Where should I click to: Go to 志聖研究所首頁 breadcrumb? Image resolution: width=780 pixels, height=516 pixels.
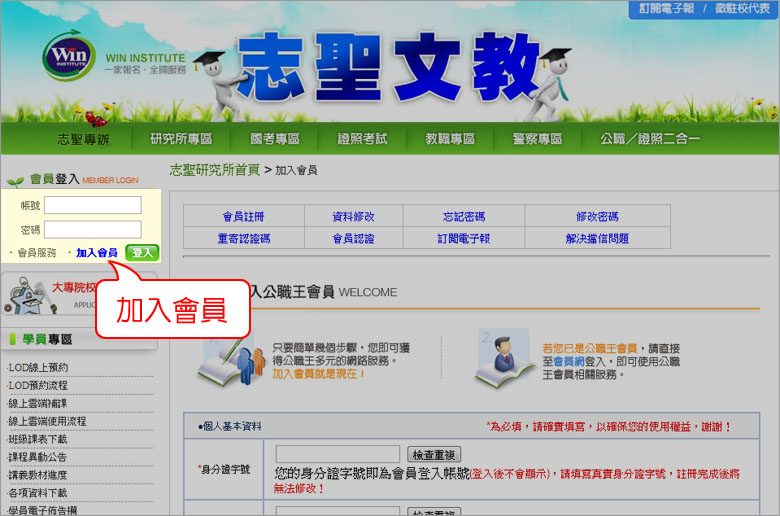[x=214, y=170]
